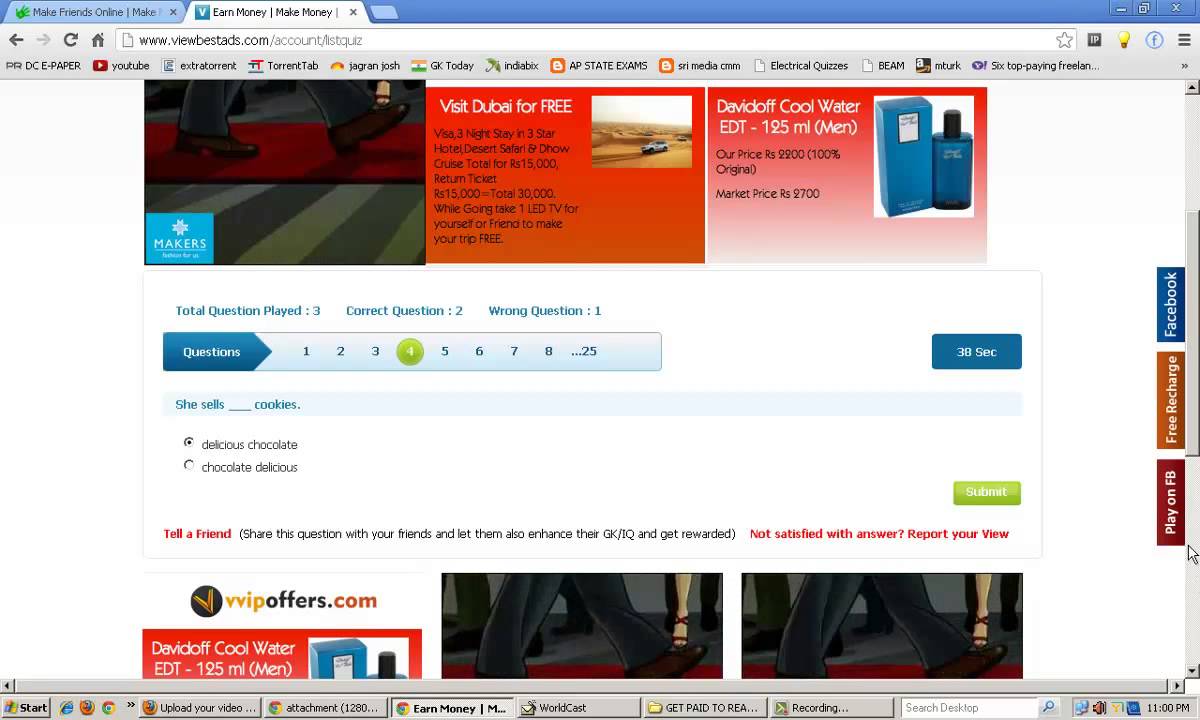Screen dimensions: 1200x720
Task: Click the highlighted question 4 marker
Action: tap(410, 351)
